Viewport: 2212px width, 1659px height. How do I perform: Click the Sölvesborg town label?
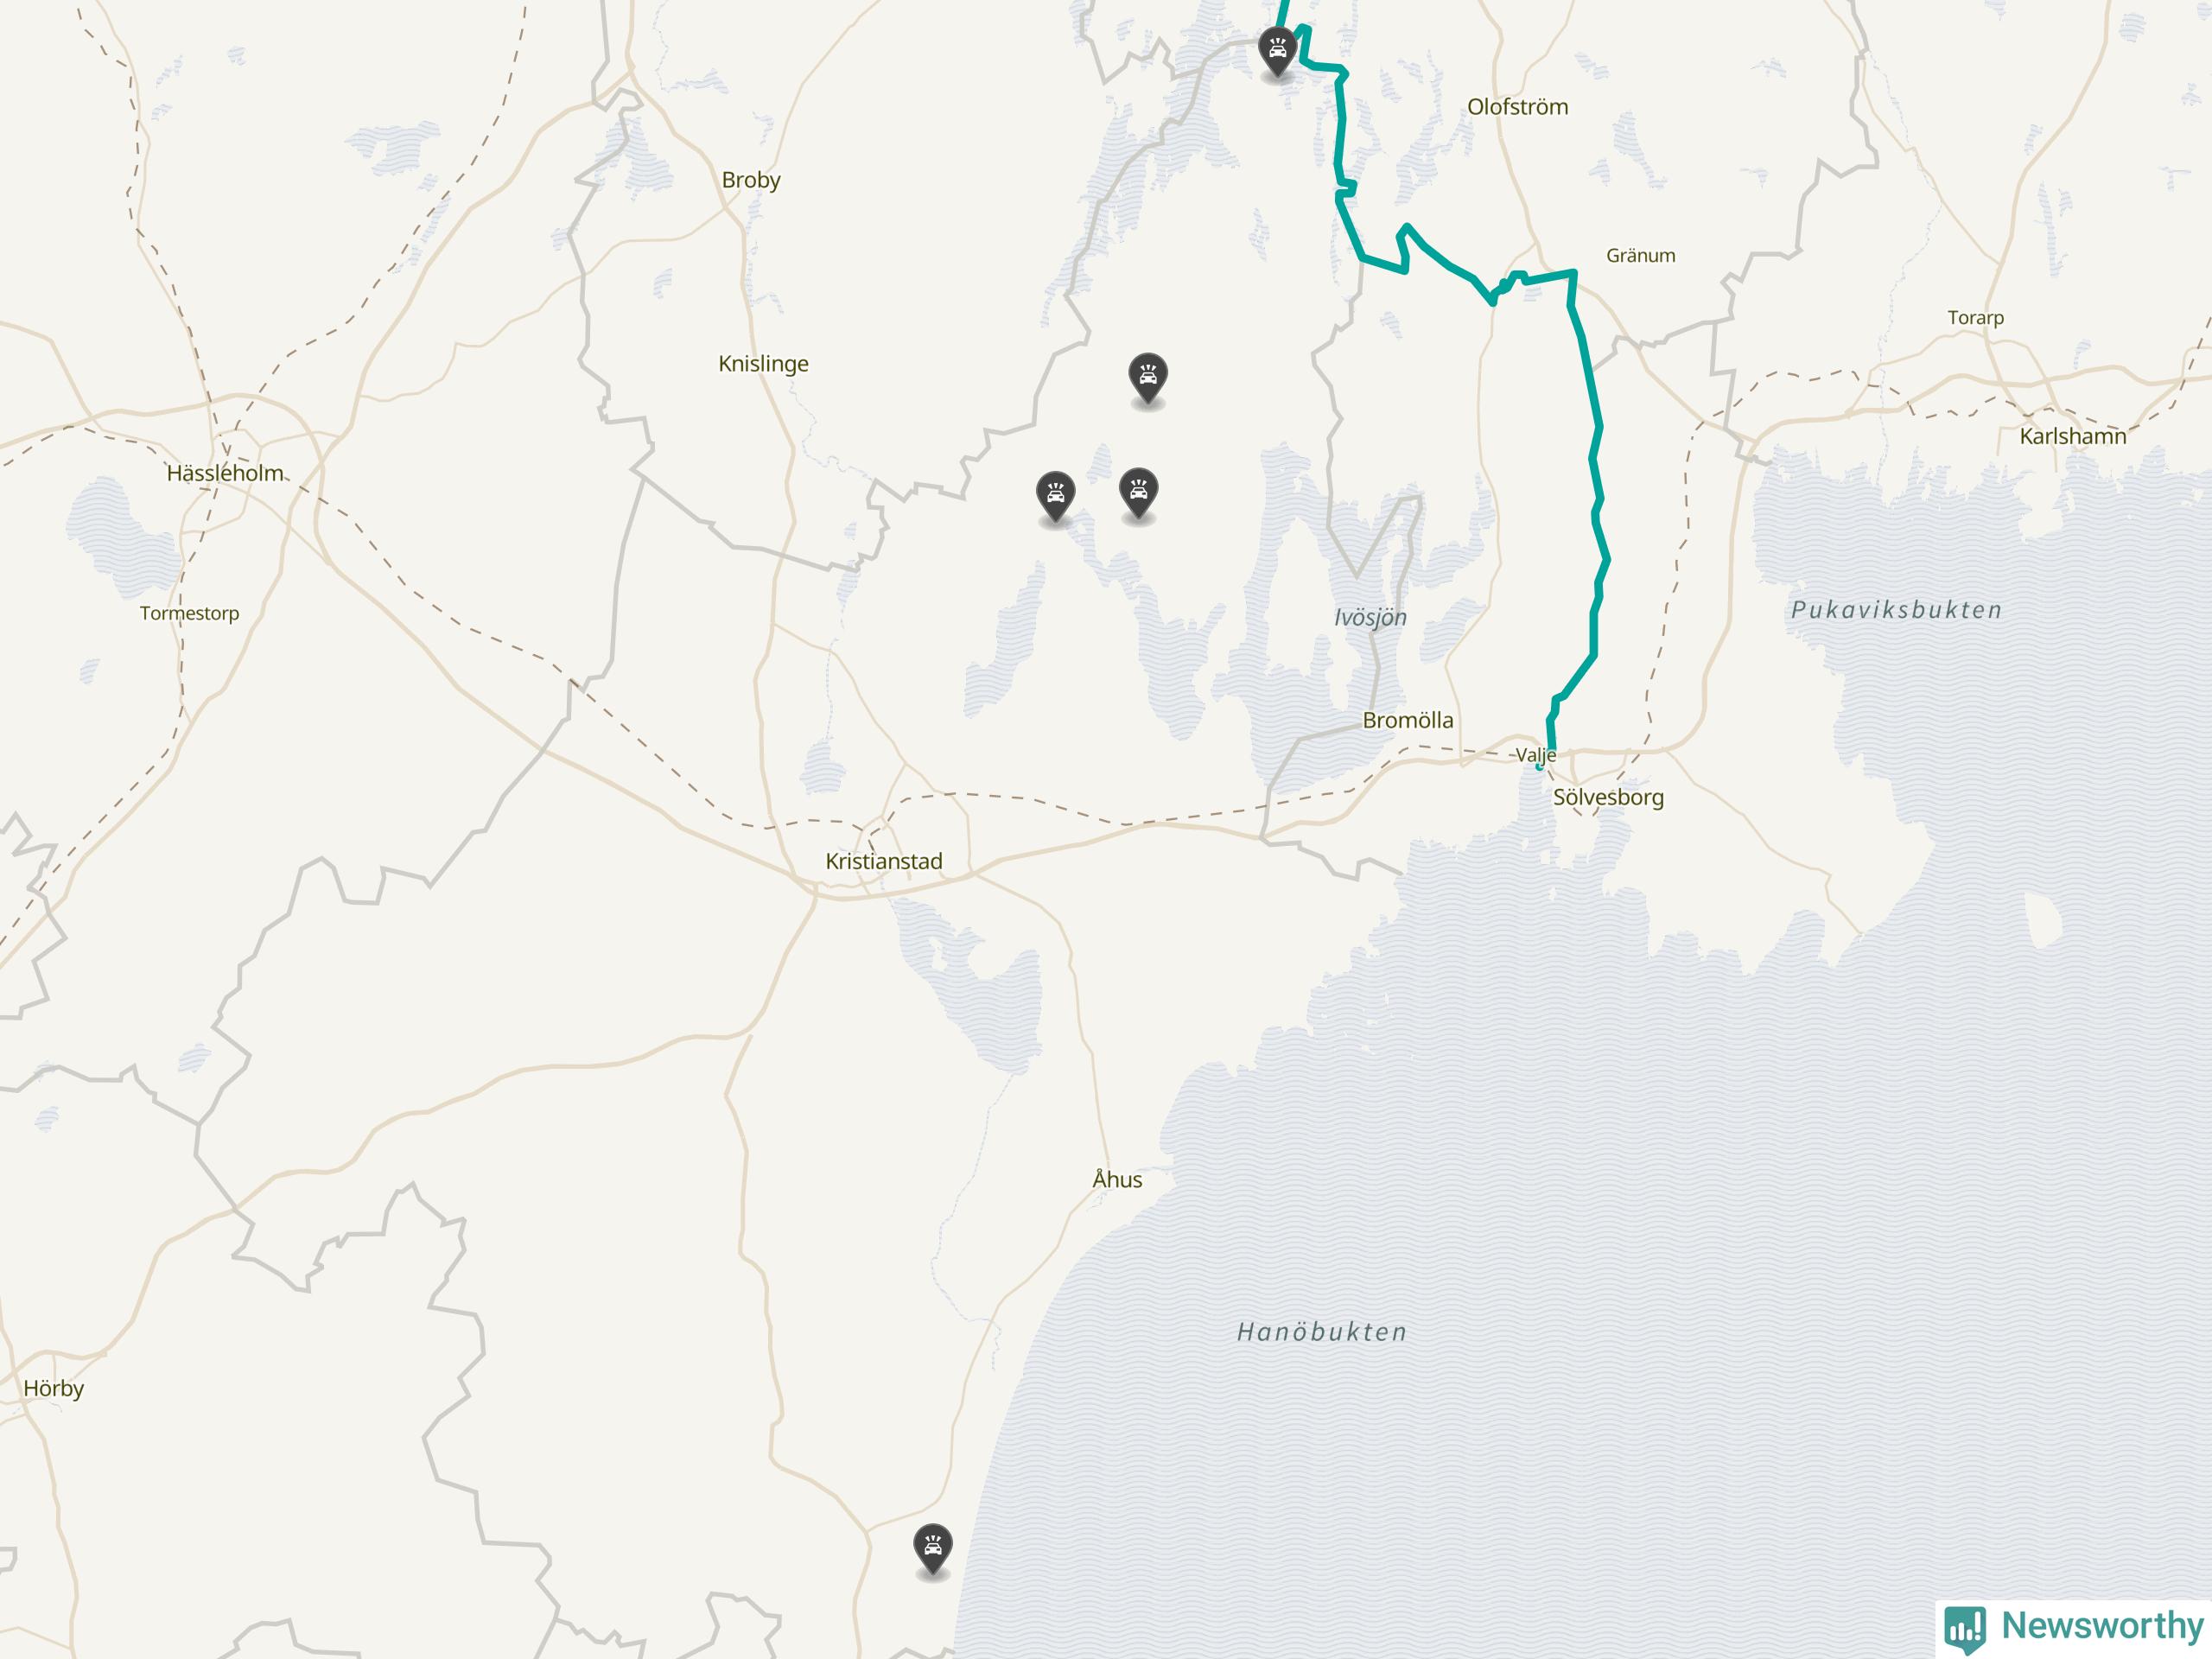(1608, 797)
